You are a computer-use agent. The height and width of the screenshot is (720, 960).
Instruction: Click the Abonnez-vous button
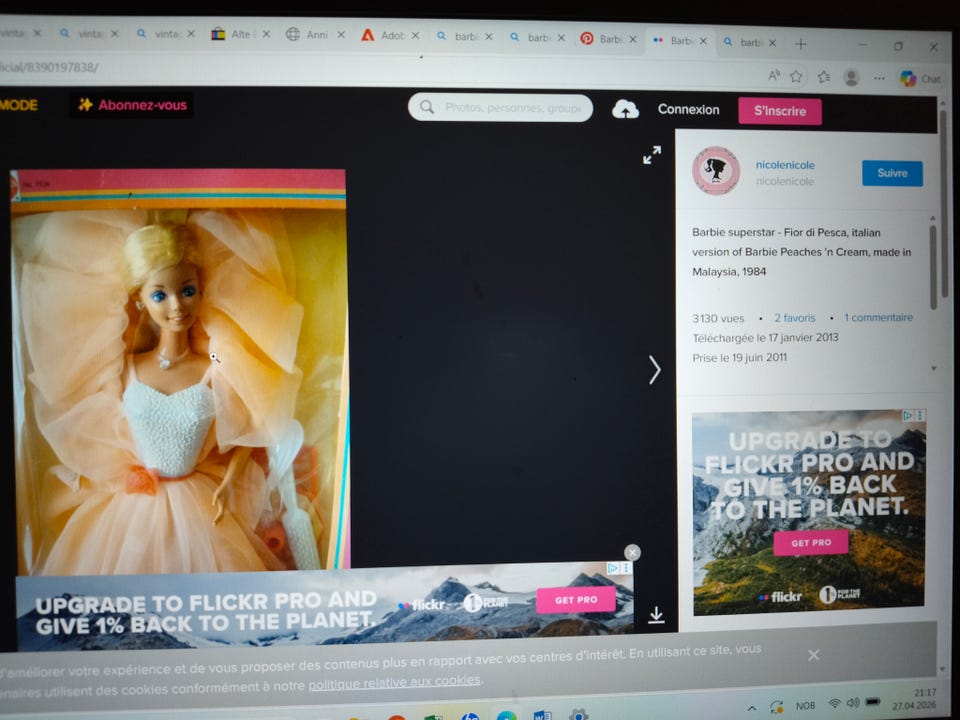[x=132, y=105]
